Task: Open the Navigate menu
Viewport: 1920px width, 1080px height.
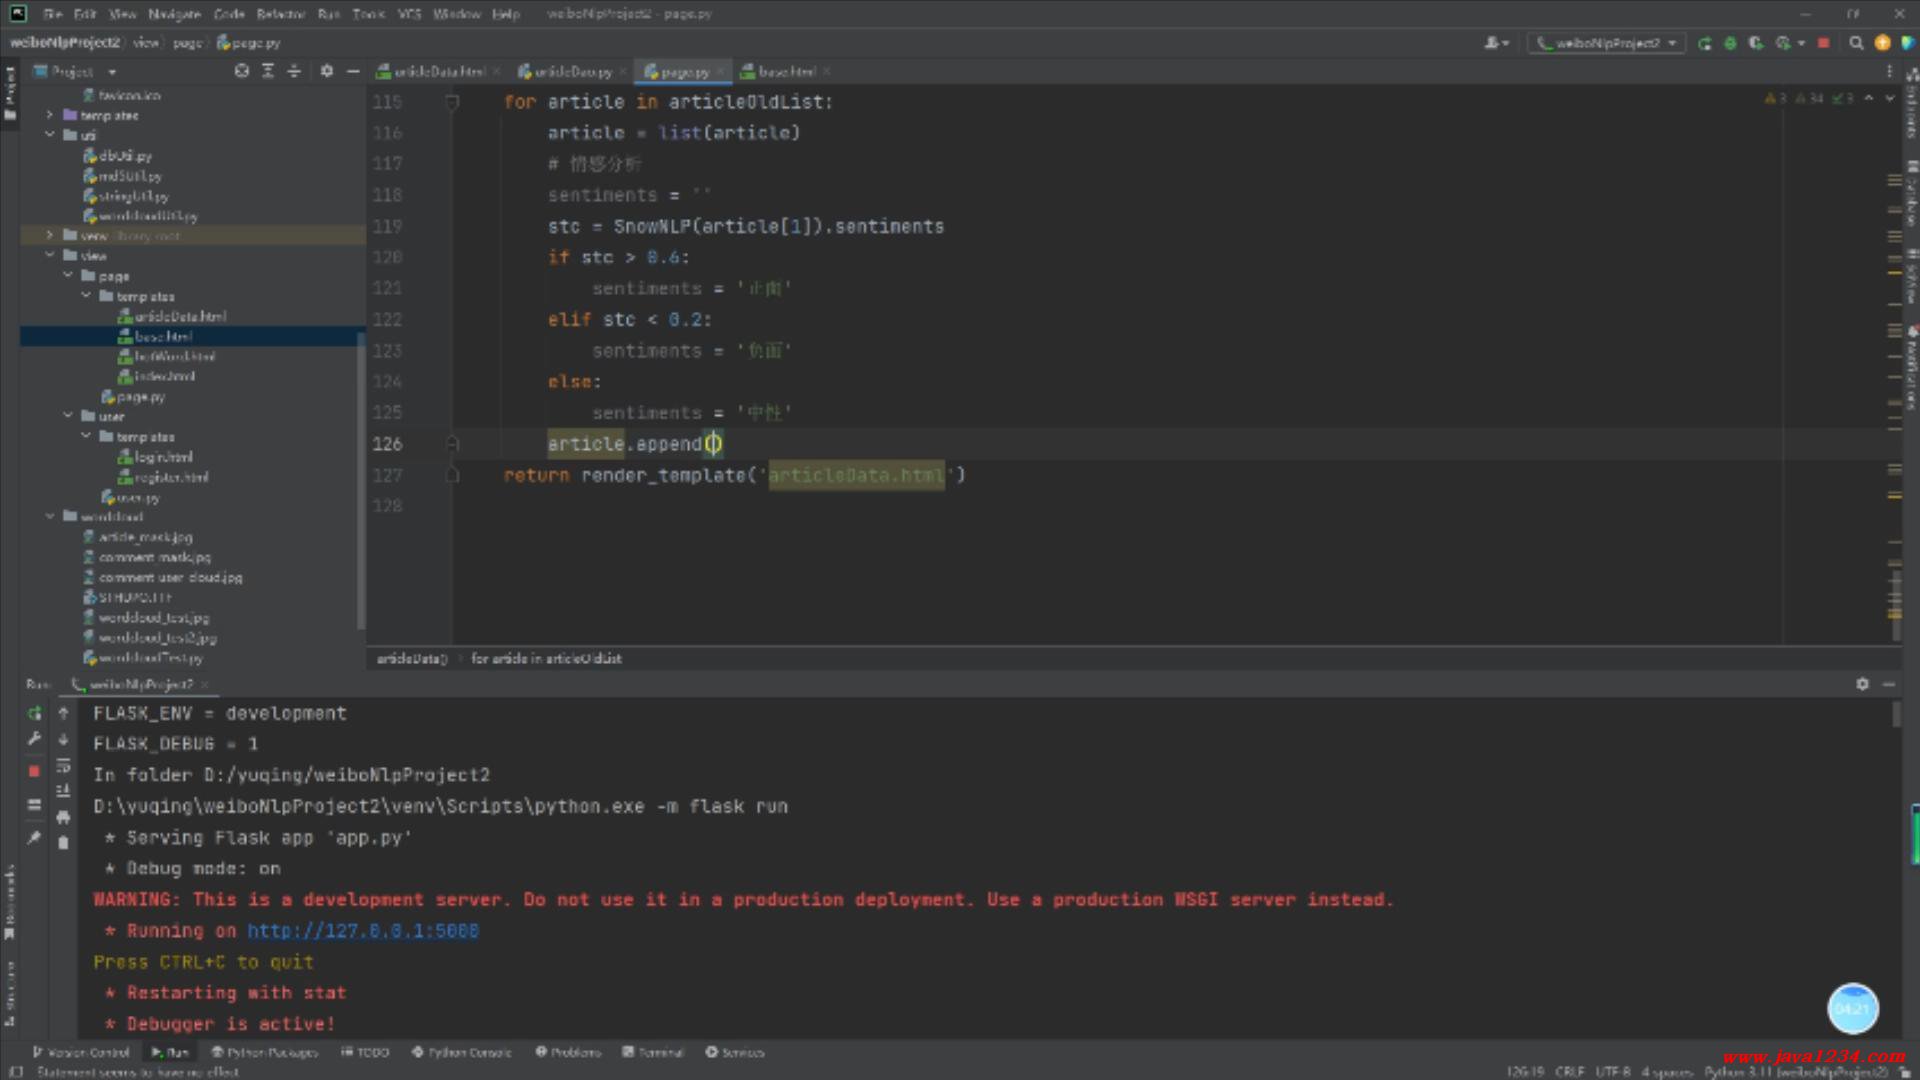Action: pyautogui.click(x=174, y=14)
